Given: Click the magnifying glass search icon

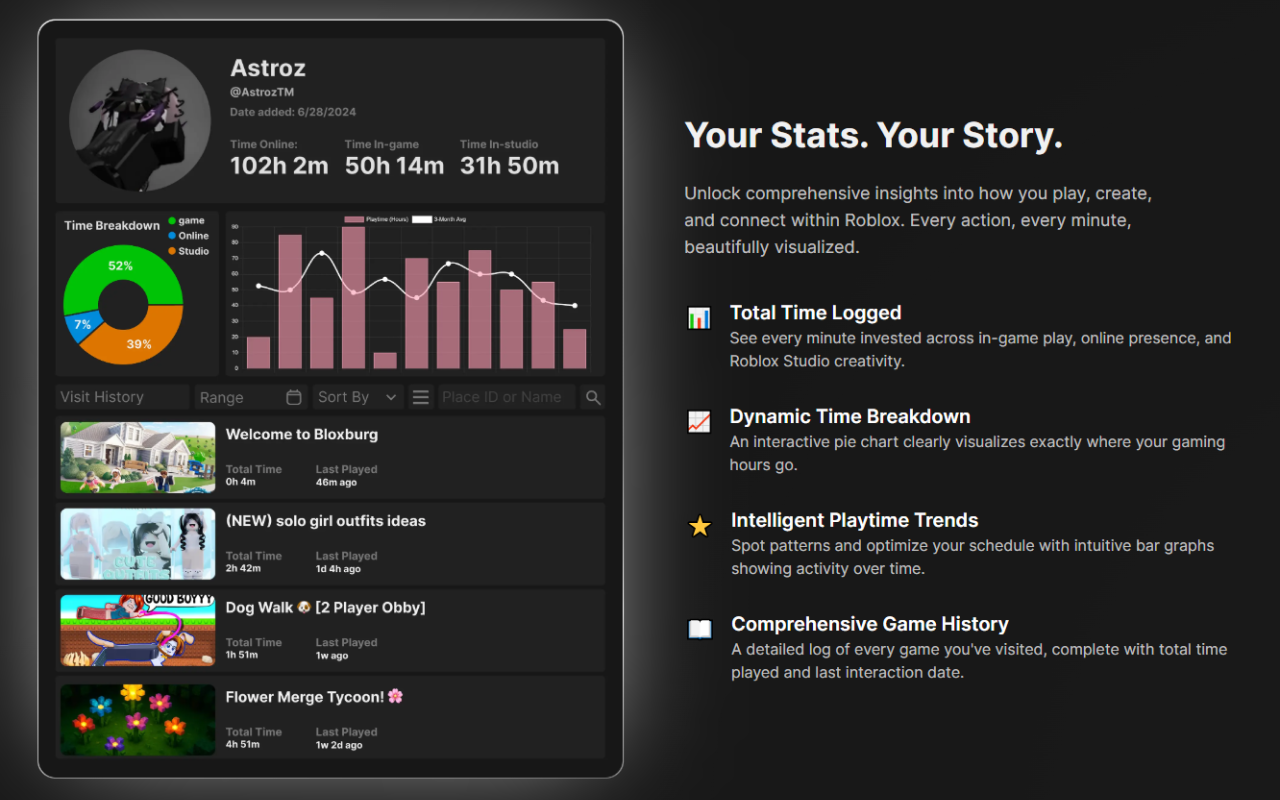Looking at the screenshot, I should tap(593, 397).
